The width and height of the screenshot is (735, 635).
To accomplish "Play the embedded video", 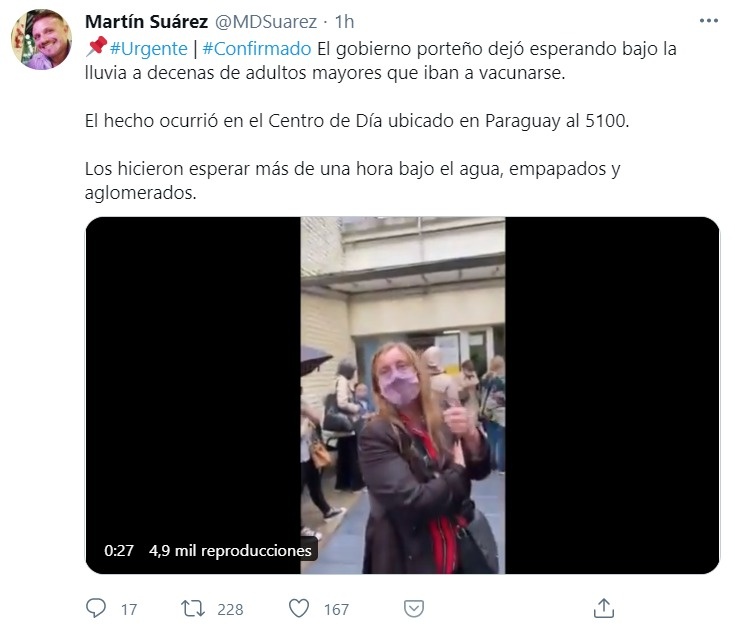I will (x=402, y=395).
